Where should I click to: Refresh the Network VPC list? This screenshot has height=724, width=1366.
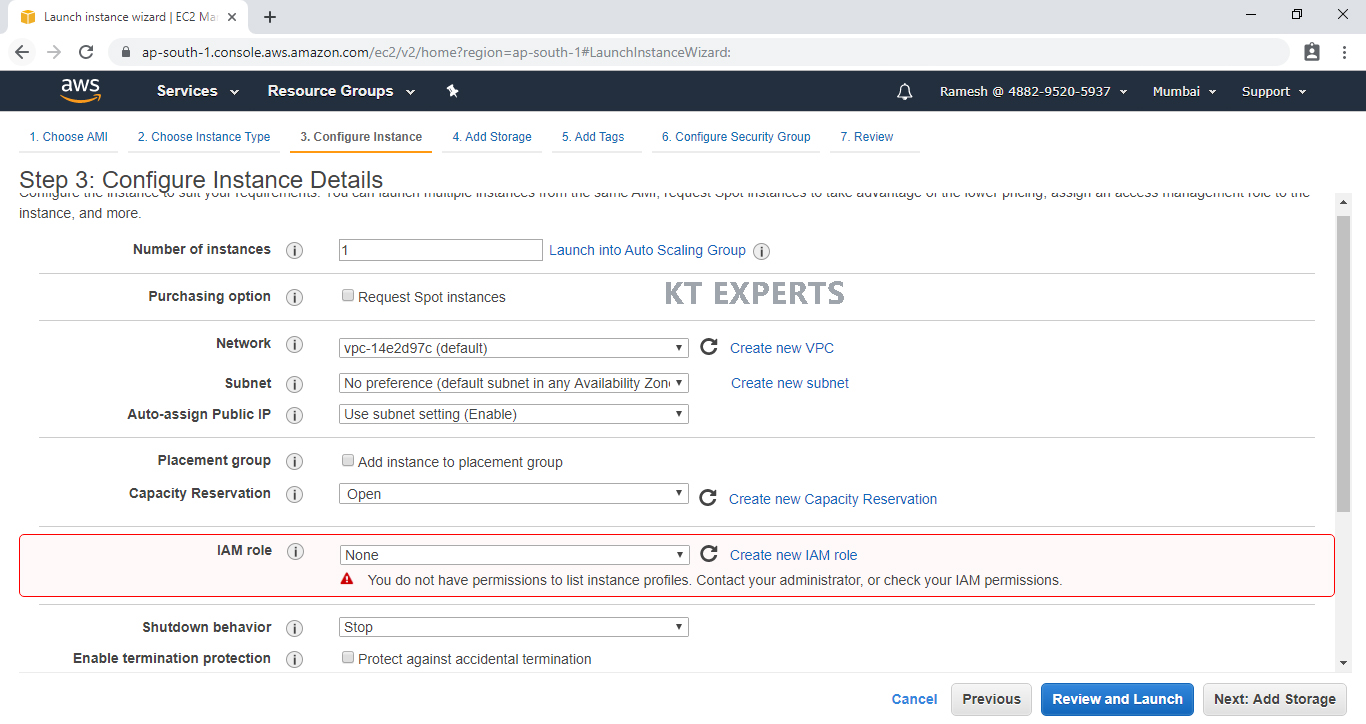(x=708, y=347)
